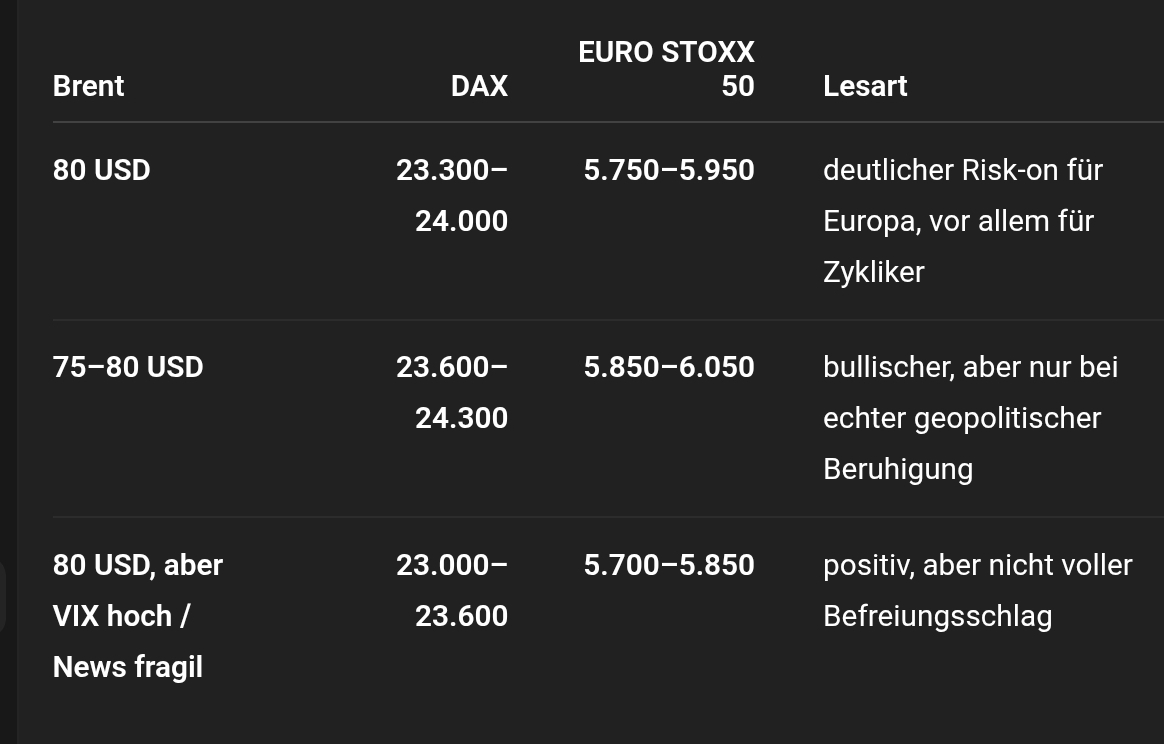1164x744 pixels.
Task: Click the EURO STOXX value 5.750–5.950
Action: coord(669,170)
